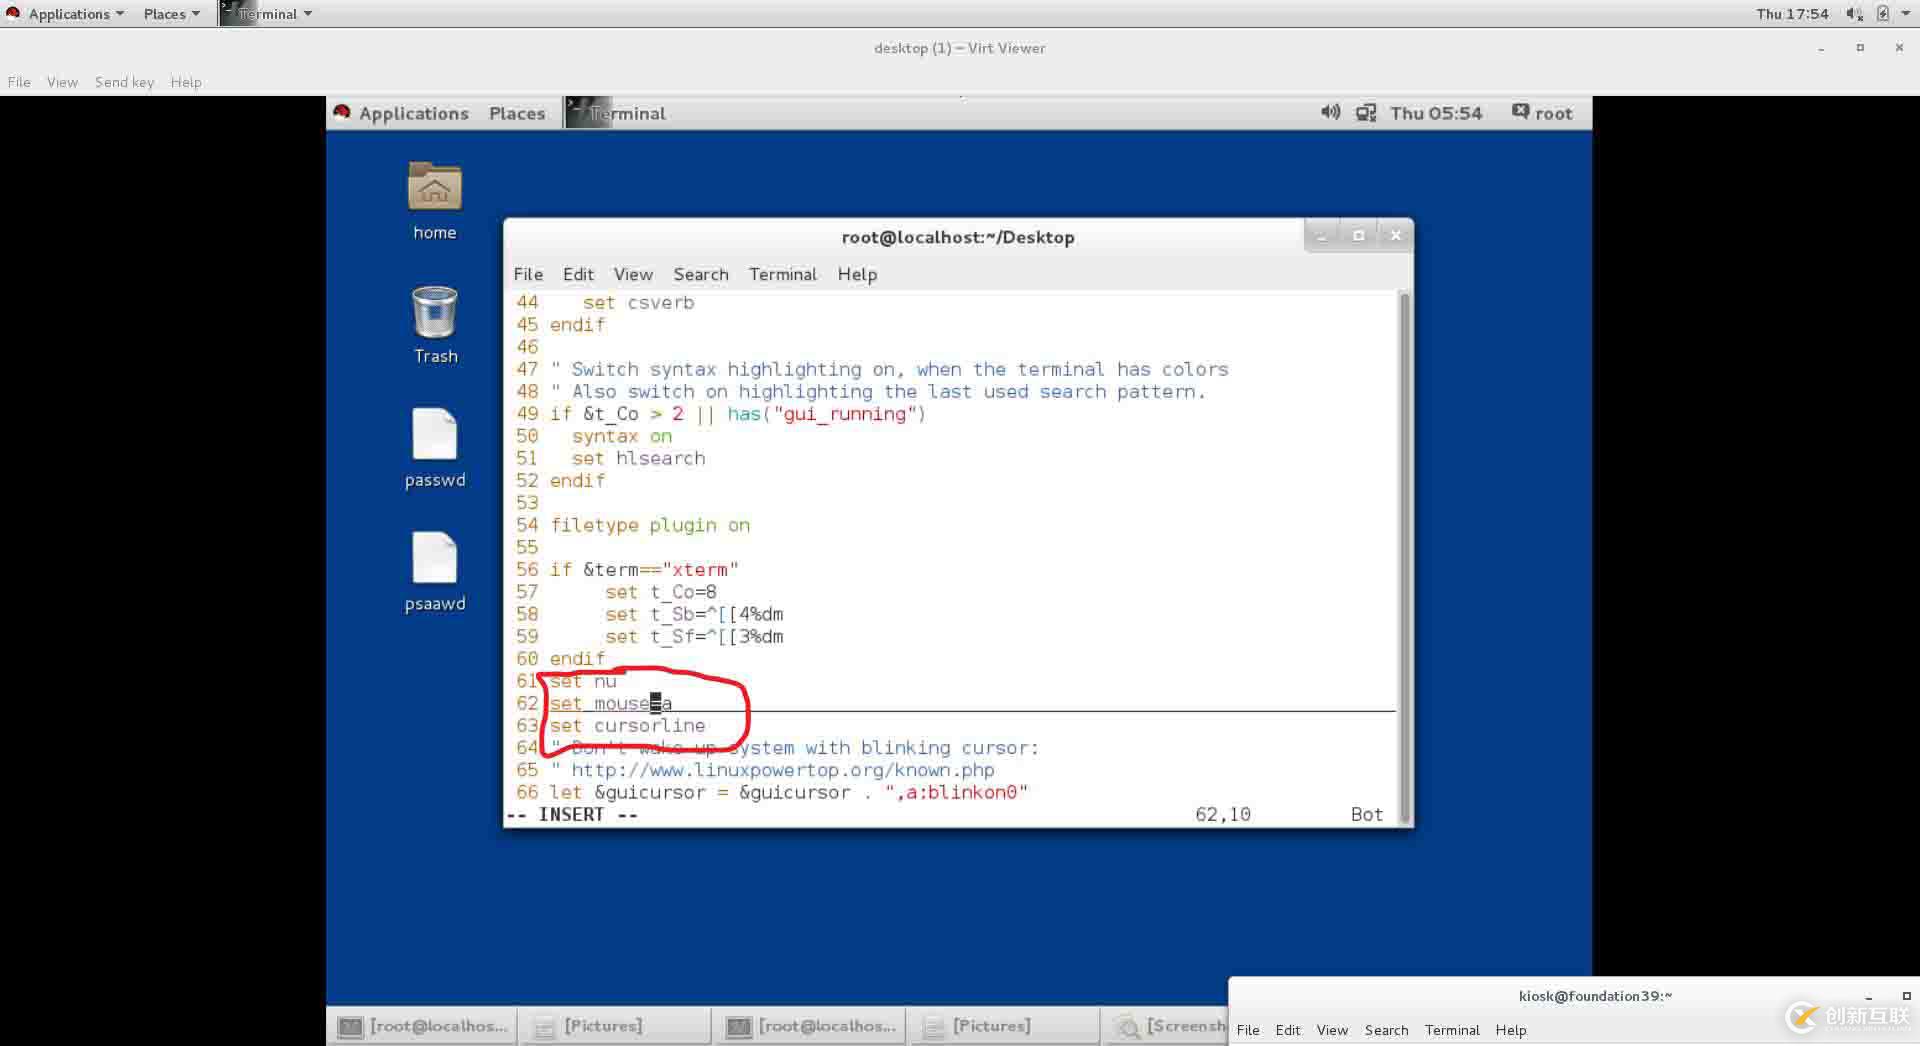Expand the host Places menu

171,14
